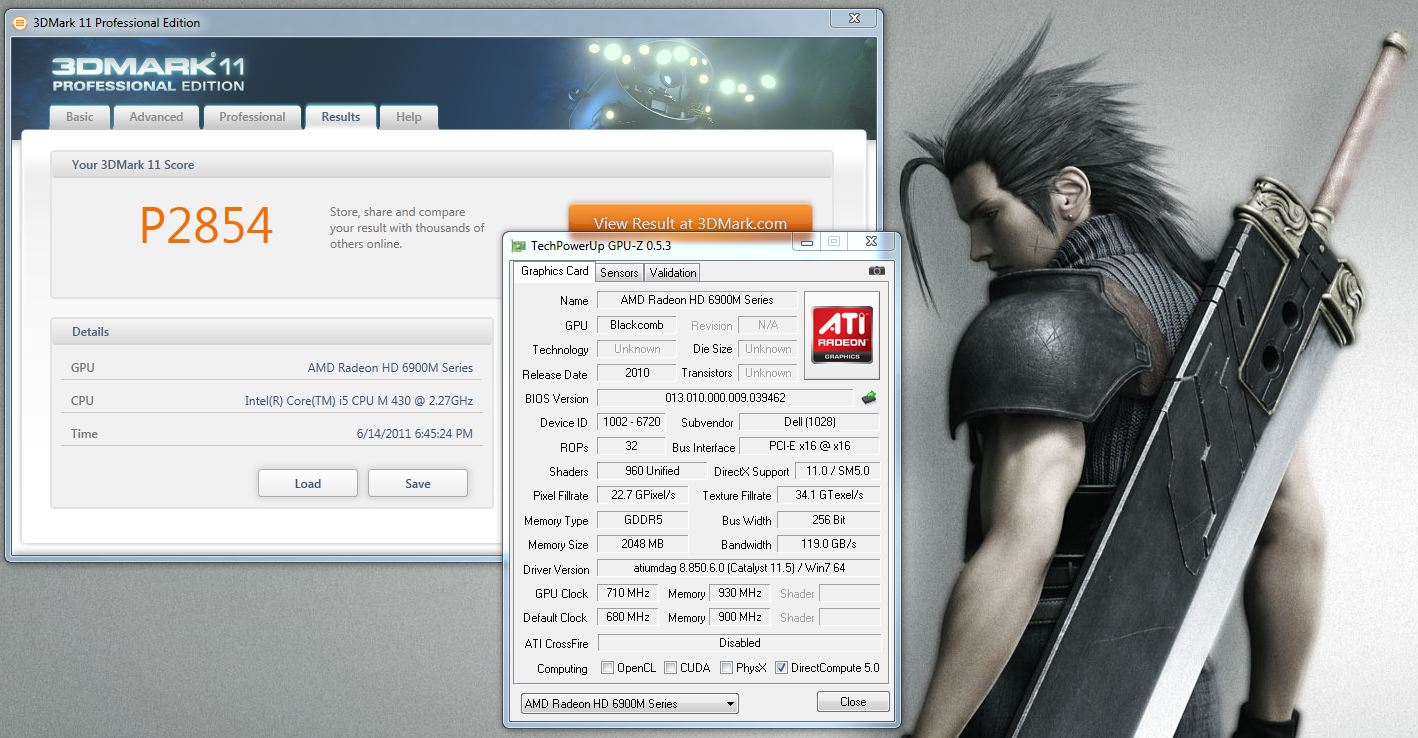The image size is (1418, 738).
Task: Switch to the Basic tab in 3DMark
Action: (80, 117)
